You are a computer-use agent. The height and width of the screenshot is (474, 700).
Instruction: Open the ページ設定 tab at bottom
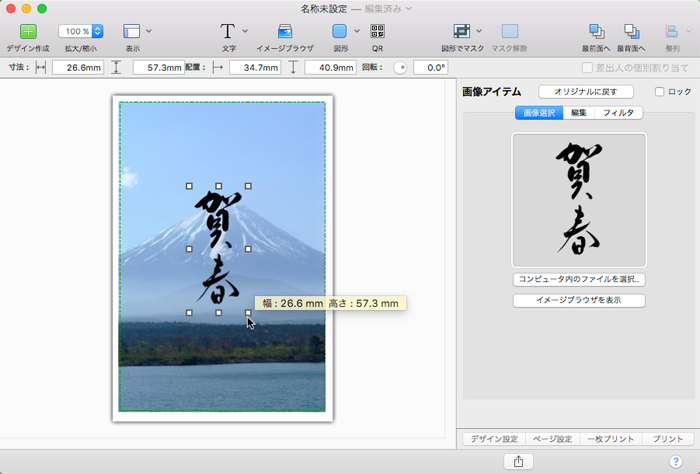(550, 439)
